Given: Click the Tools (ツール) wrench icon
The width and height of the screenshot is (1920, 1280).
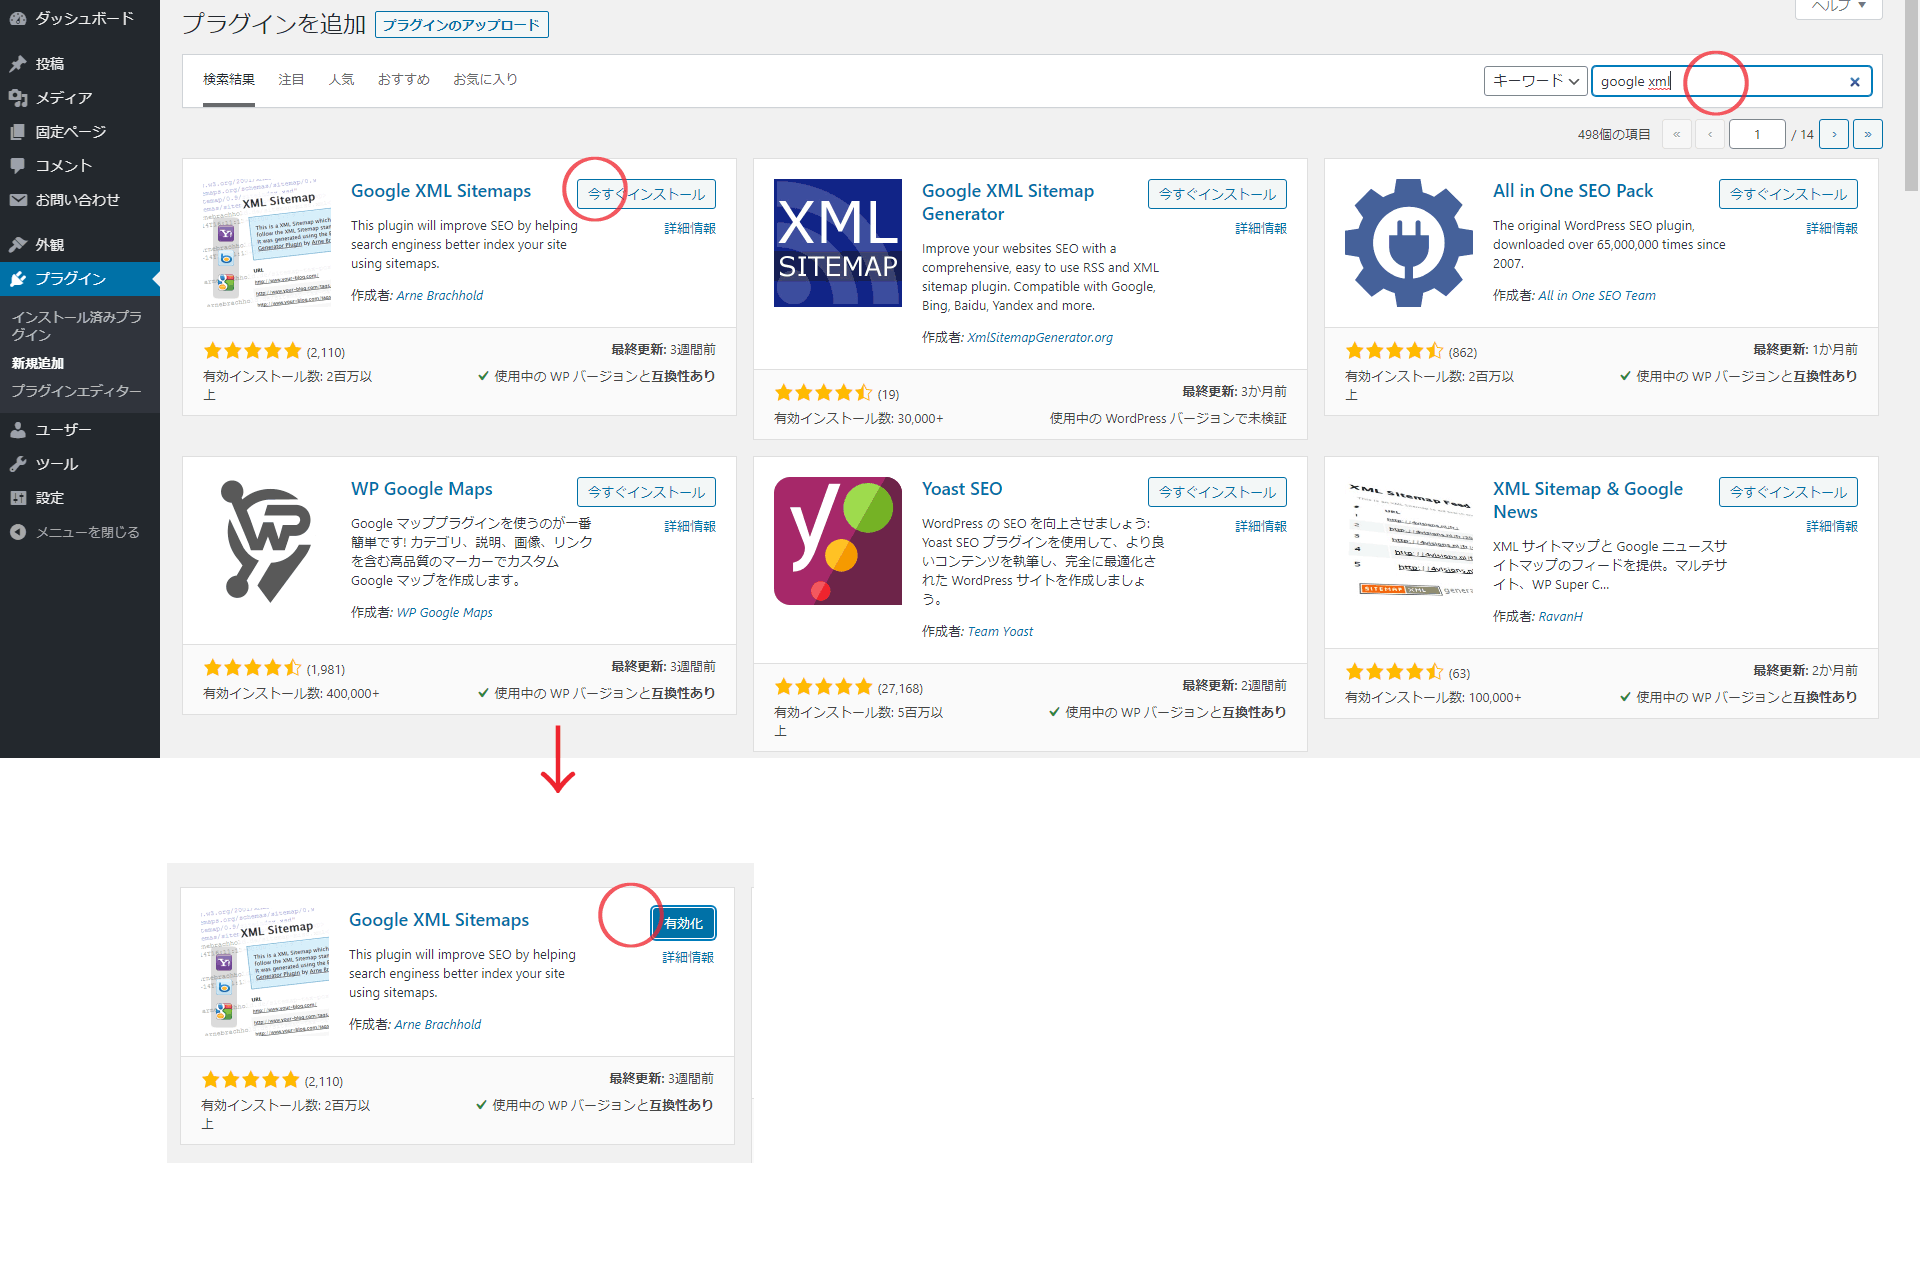Looking at the screenshot, I should click(17, 464).
